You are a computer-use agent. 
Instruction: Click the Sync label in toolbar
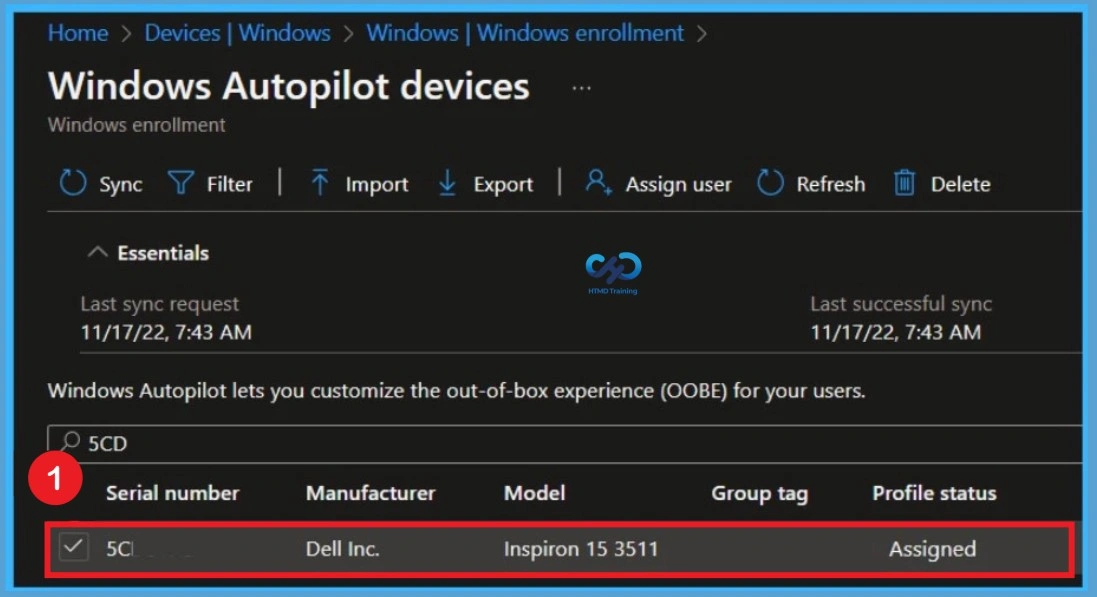tap(120, 184)
